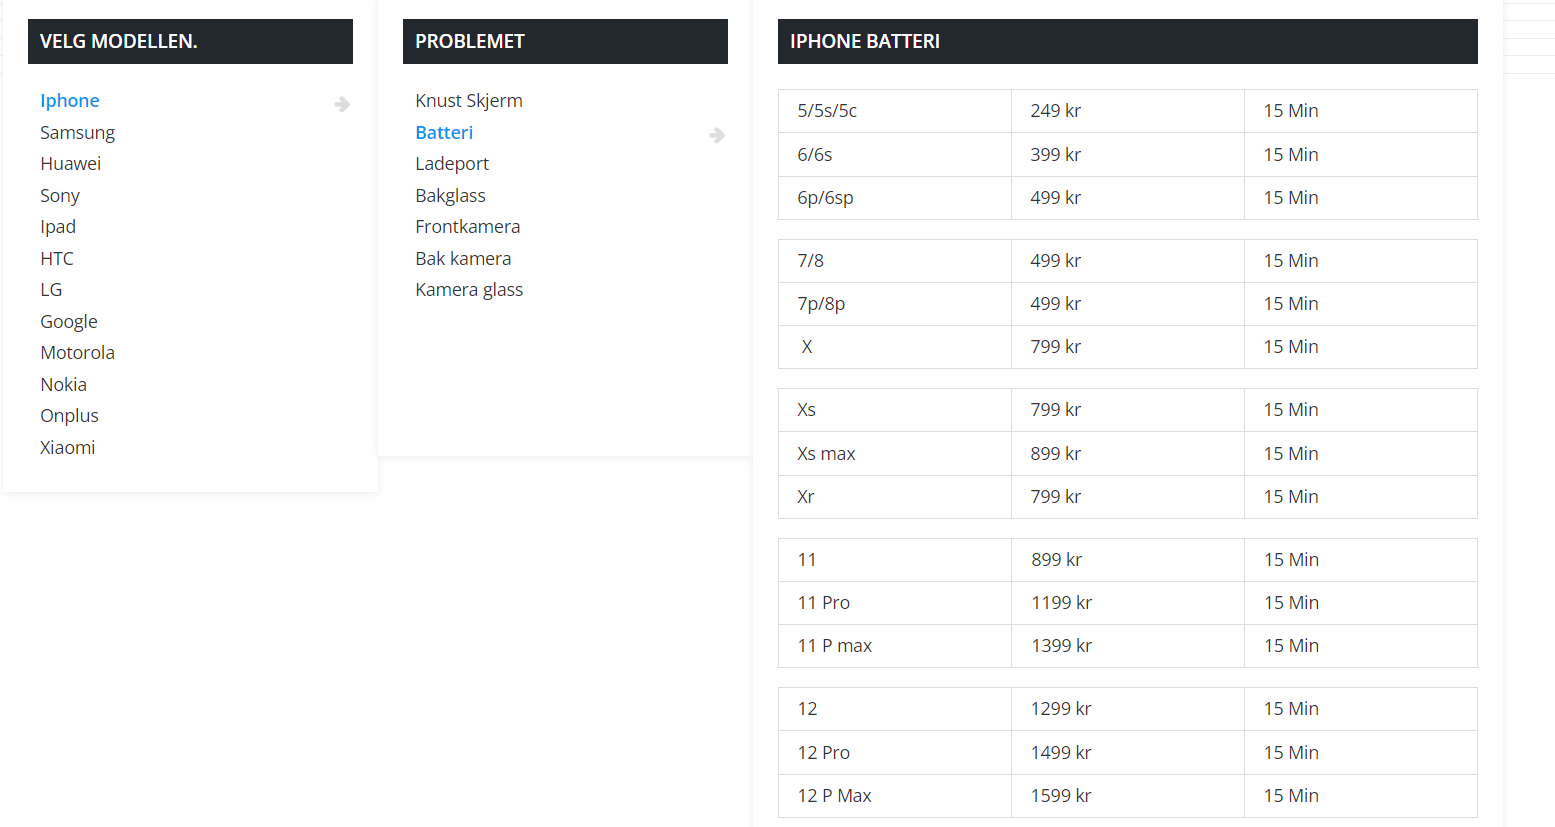The width and height of the screenshot is (1555, 827).
Task: Click the arrow icon beside Batteri
Action: click(x=717, y=135)
